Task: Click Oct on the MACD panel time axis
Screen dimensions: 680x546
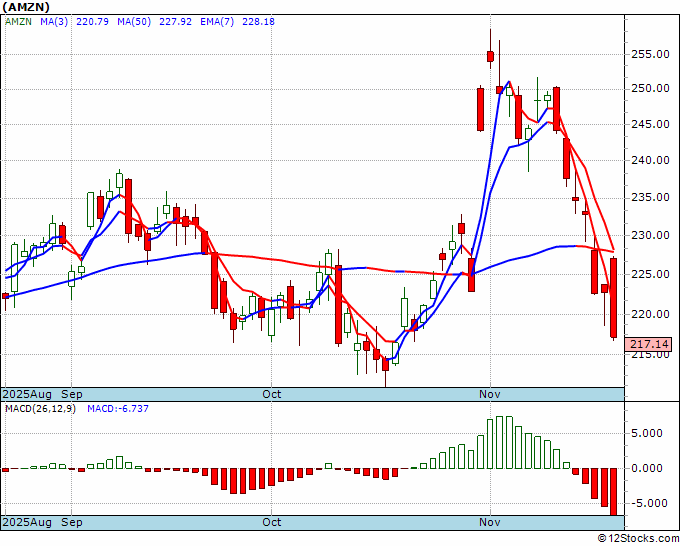Action: click(271, 522)
